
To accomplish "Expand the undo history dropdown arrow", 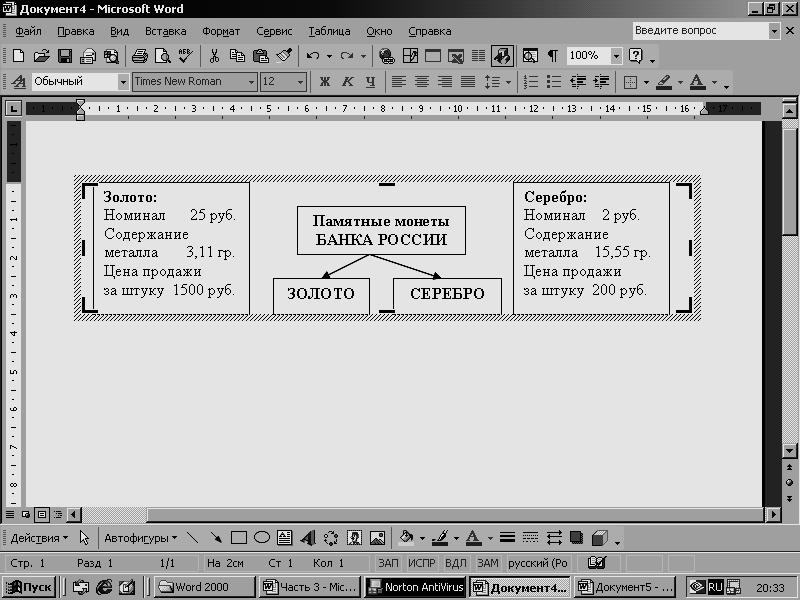I will (329, 56).
